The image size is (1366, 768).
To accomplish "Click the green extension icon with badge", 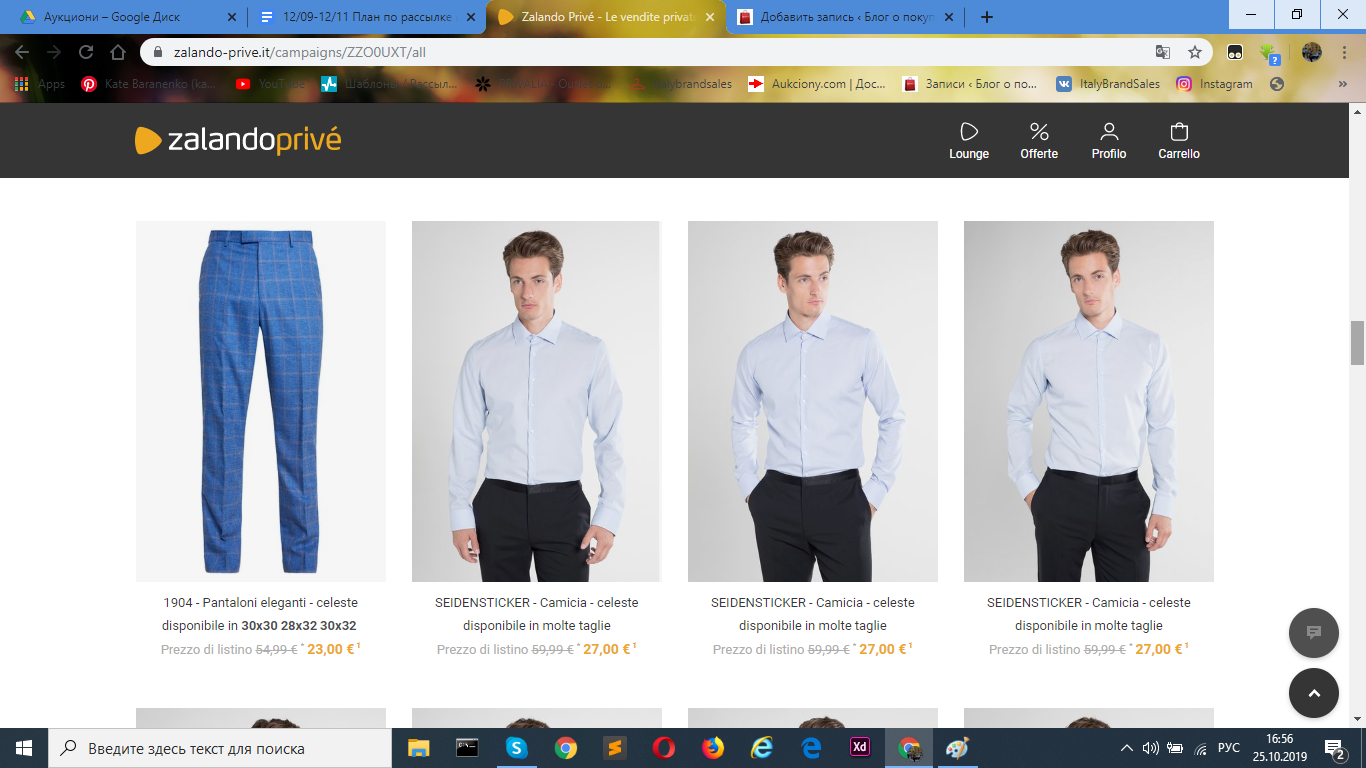I will pyautogui.click(x=1269, y=52).
